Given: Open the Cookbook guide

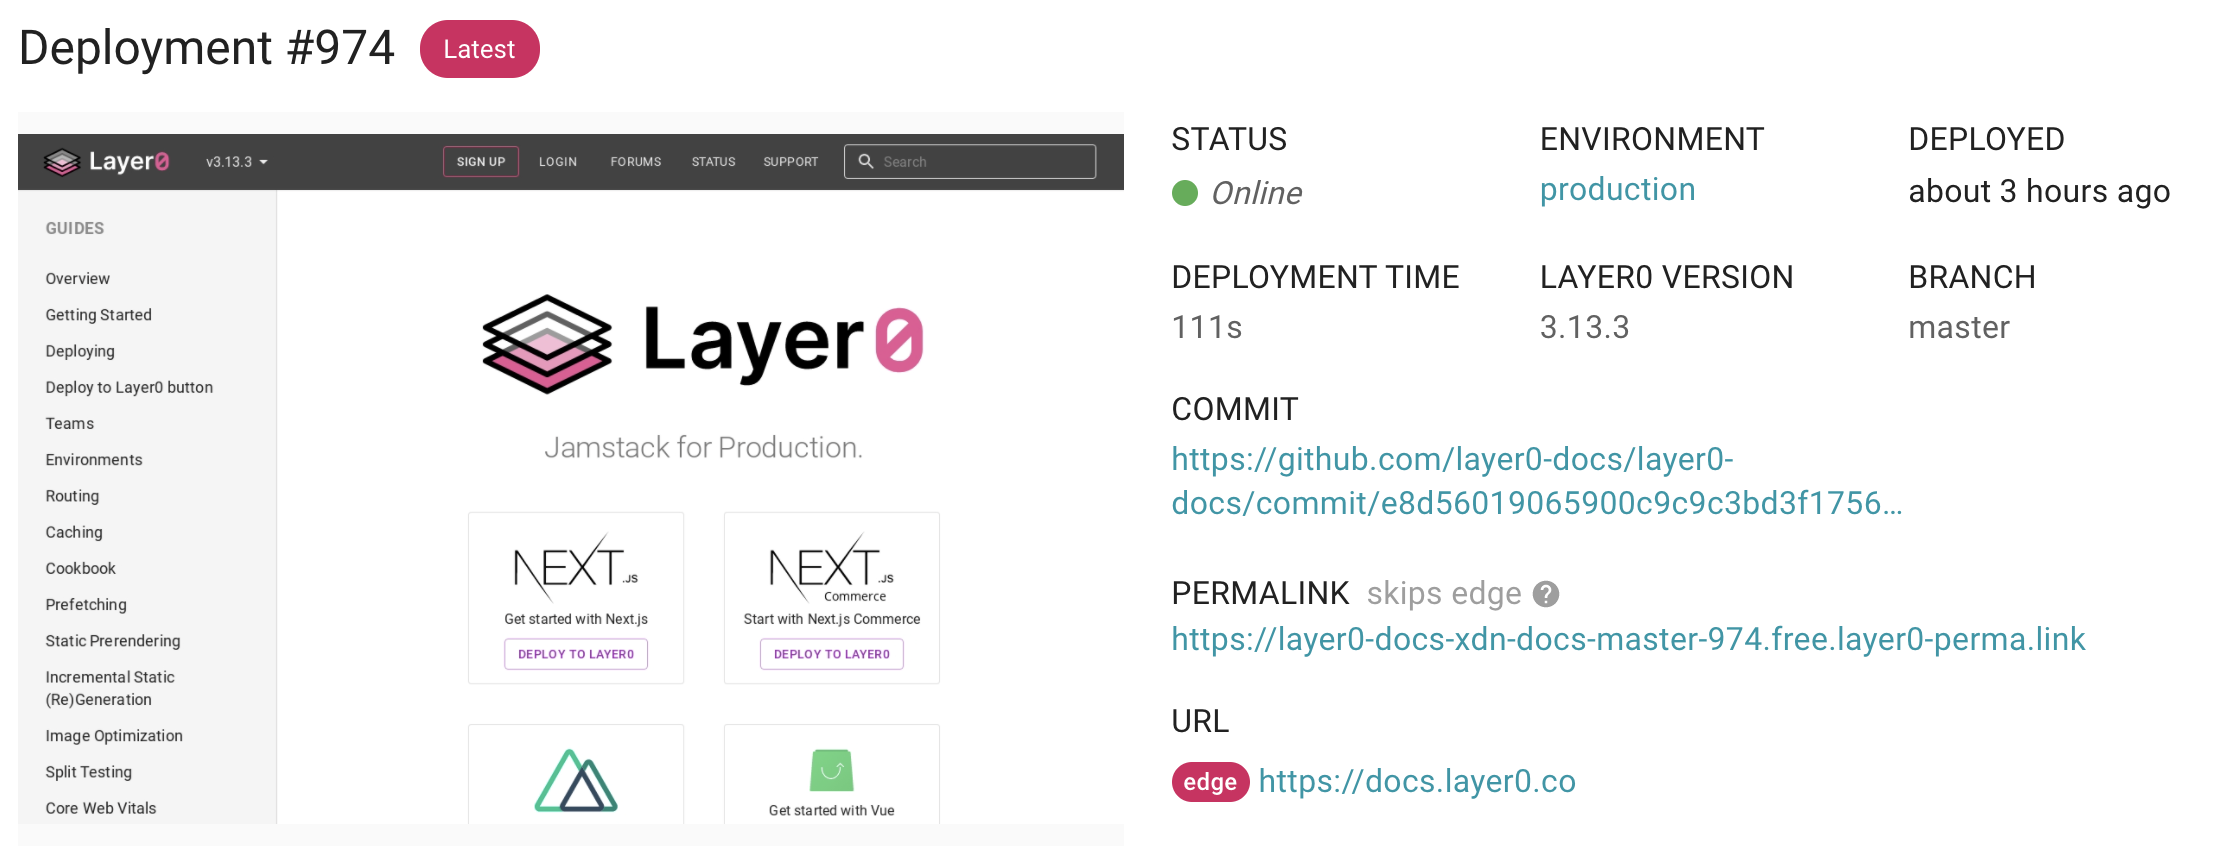Looking at the screenshot, I should 81,568.
